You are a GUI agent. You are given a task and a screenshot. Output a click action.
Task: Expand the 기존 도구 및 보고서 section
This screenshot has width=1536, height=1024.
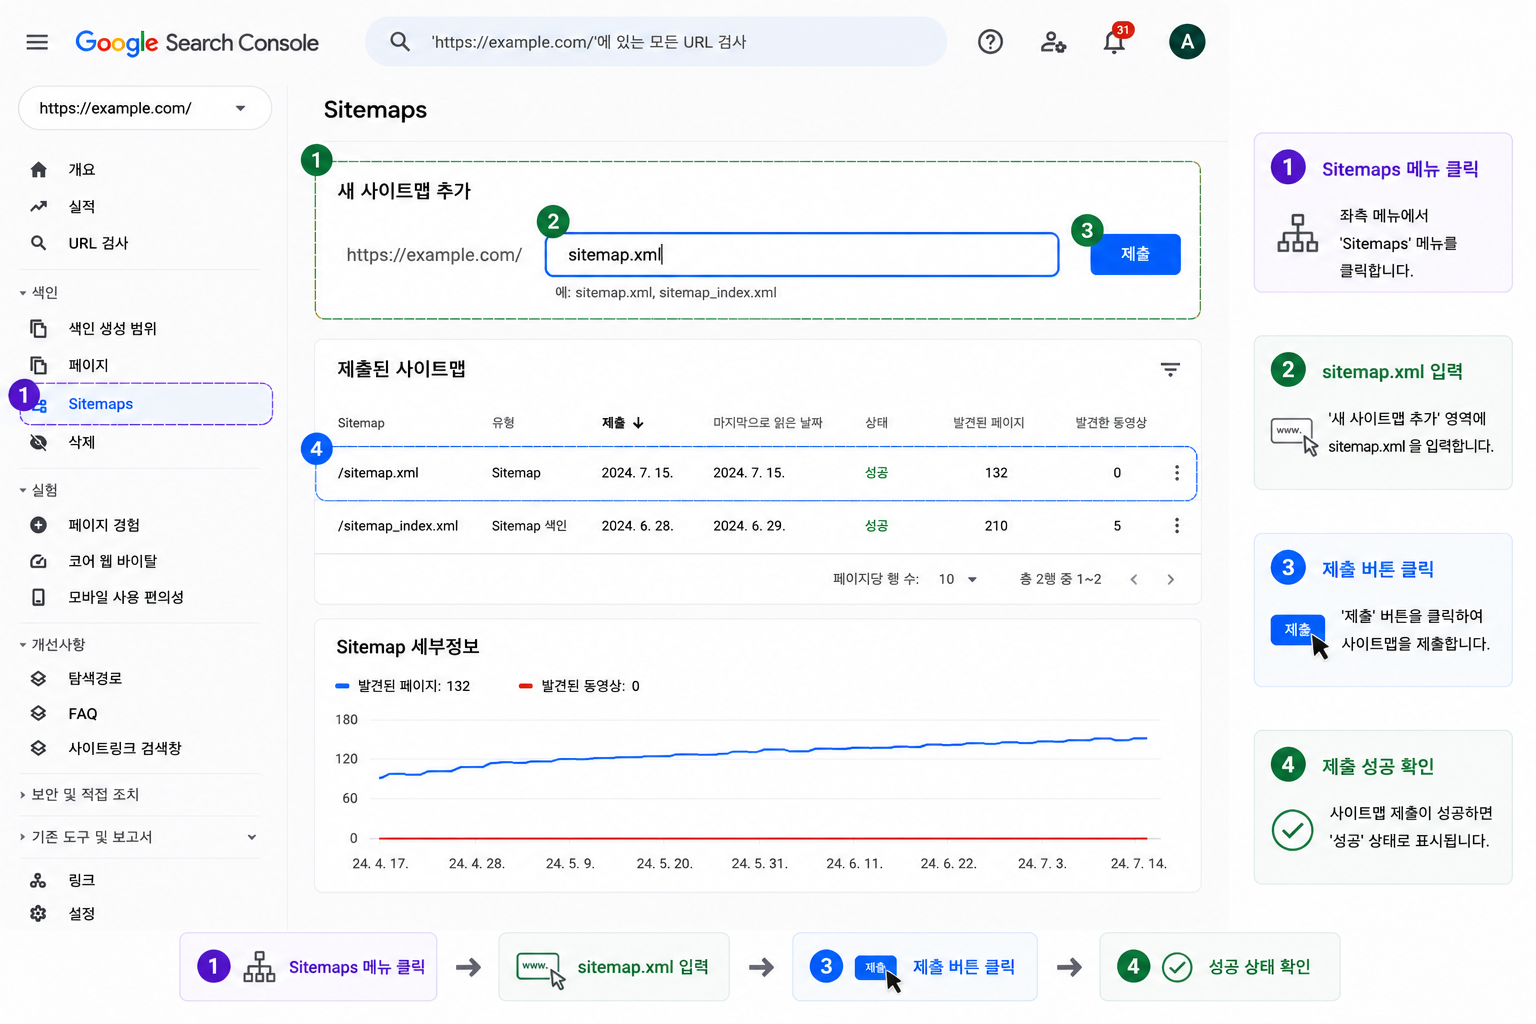(x=139, y=837)
